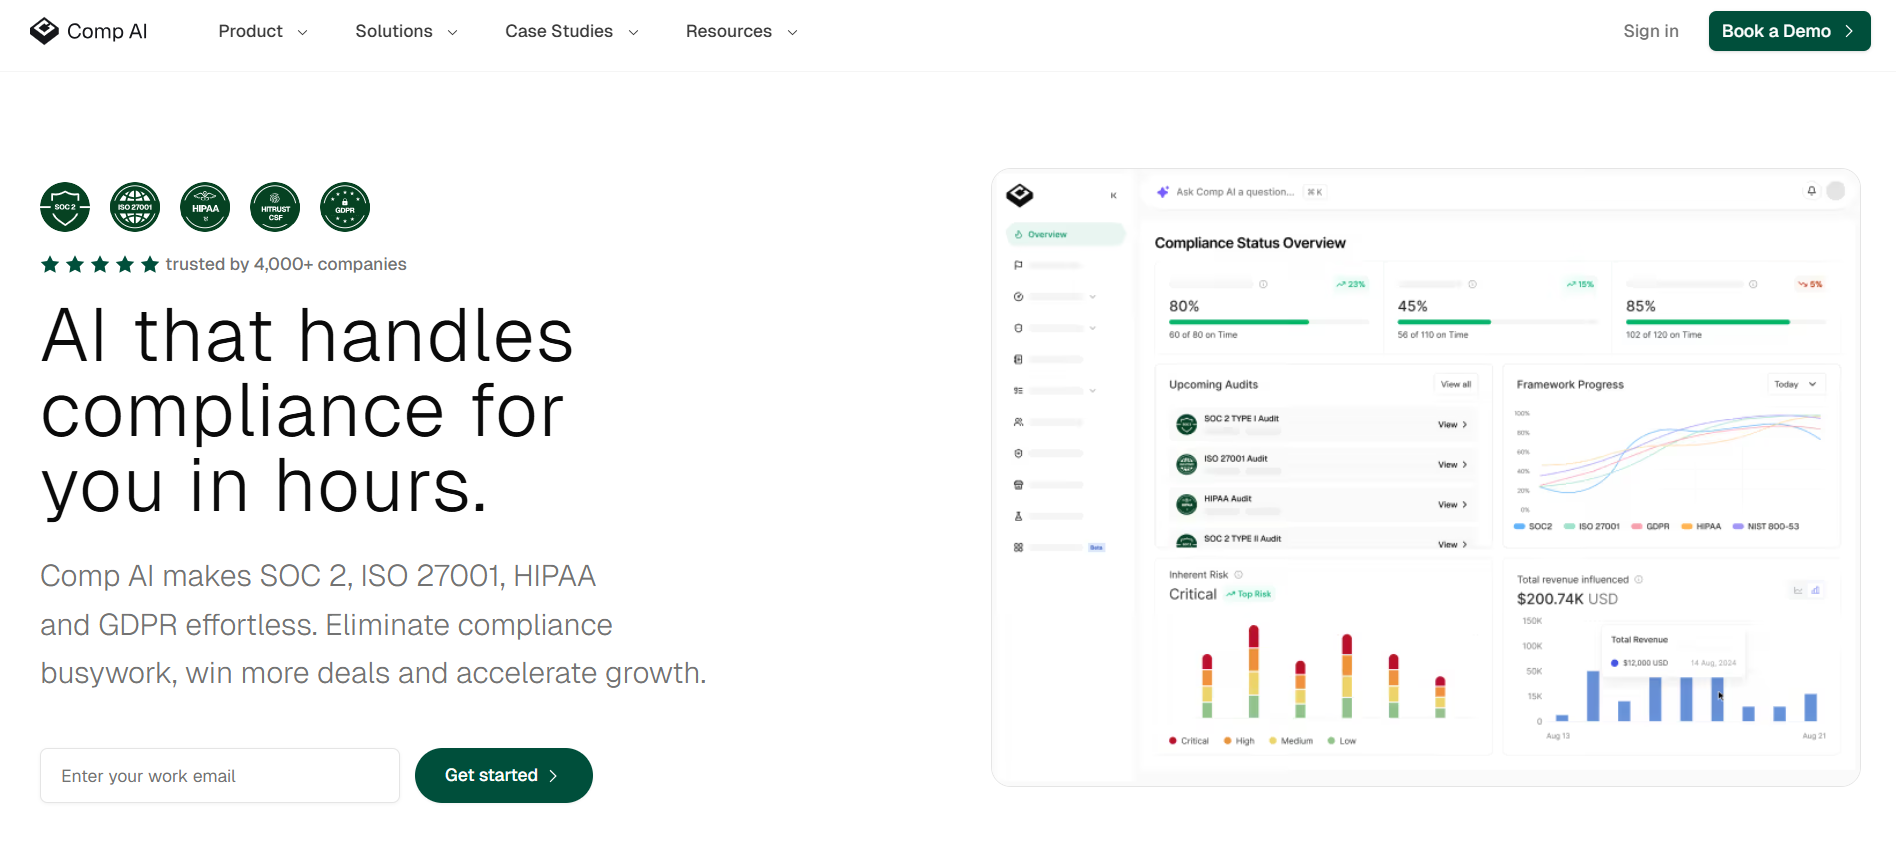Switch revenue chart to line view
Screen dimensions: 1896x857
point(1798,590)
